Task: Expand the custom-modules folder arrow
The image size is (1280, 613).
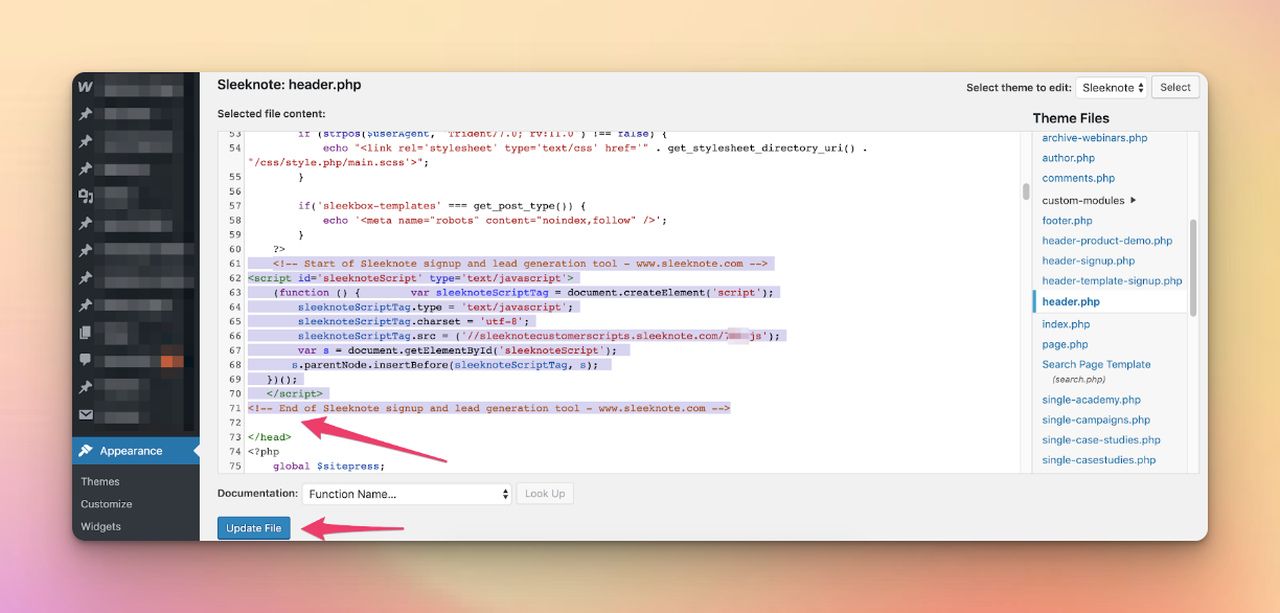Action: pos(1133,200)
